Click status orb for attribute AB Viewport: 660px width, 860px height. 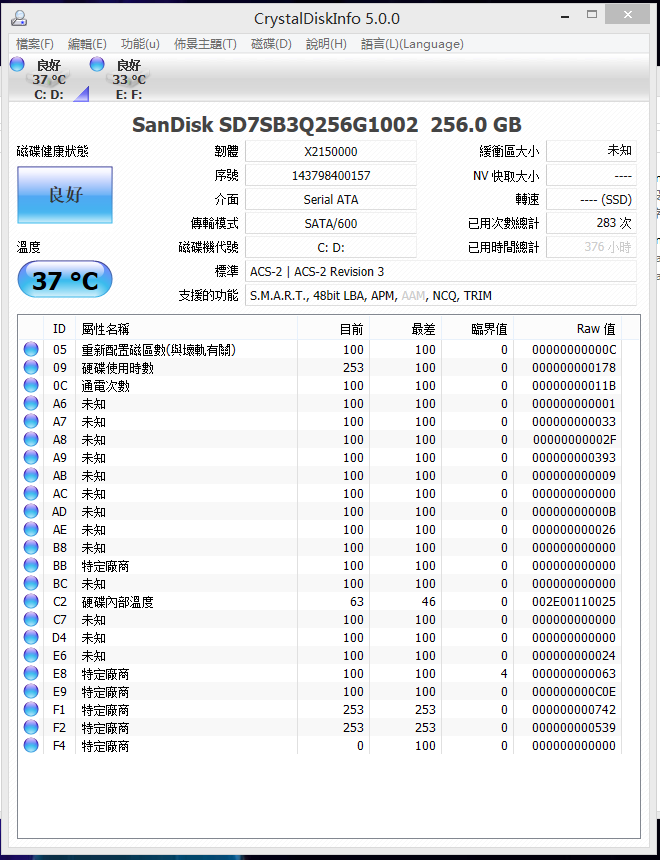[31, 476]
